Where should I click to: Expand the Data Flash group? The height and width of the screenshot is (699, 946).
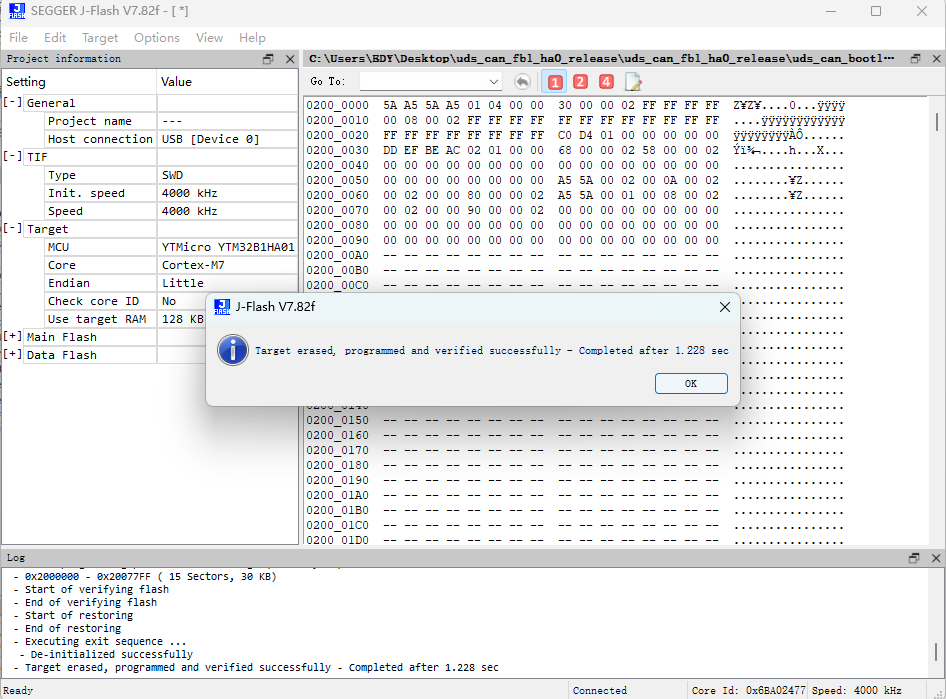click(13, 355)
